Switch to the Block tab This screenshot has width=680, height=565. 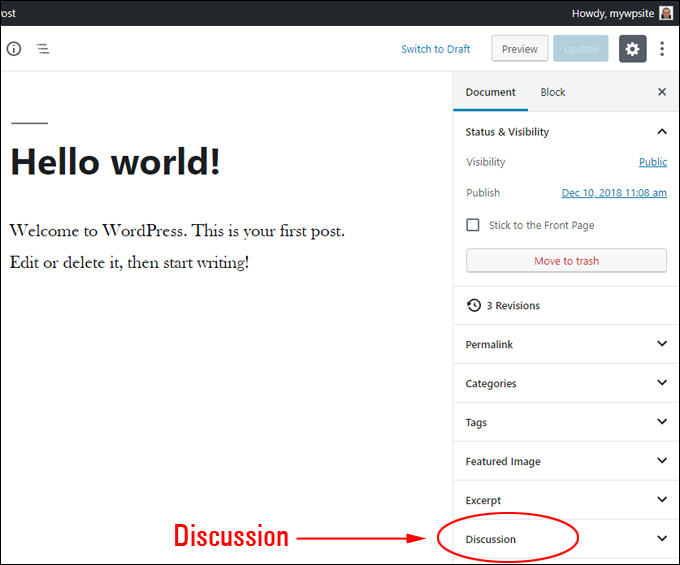point(552,92)
